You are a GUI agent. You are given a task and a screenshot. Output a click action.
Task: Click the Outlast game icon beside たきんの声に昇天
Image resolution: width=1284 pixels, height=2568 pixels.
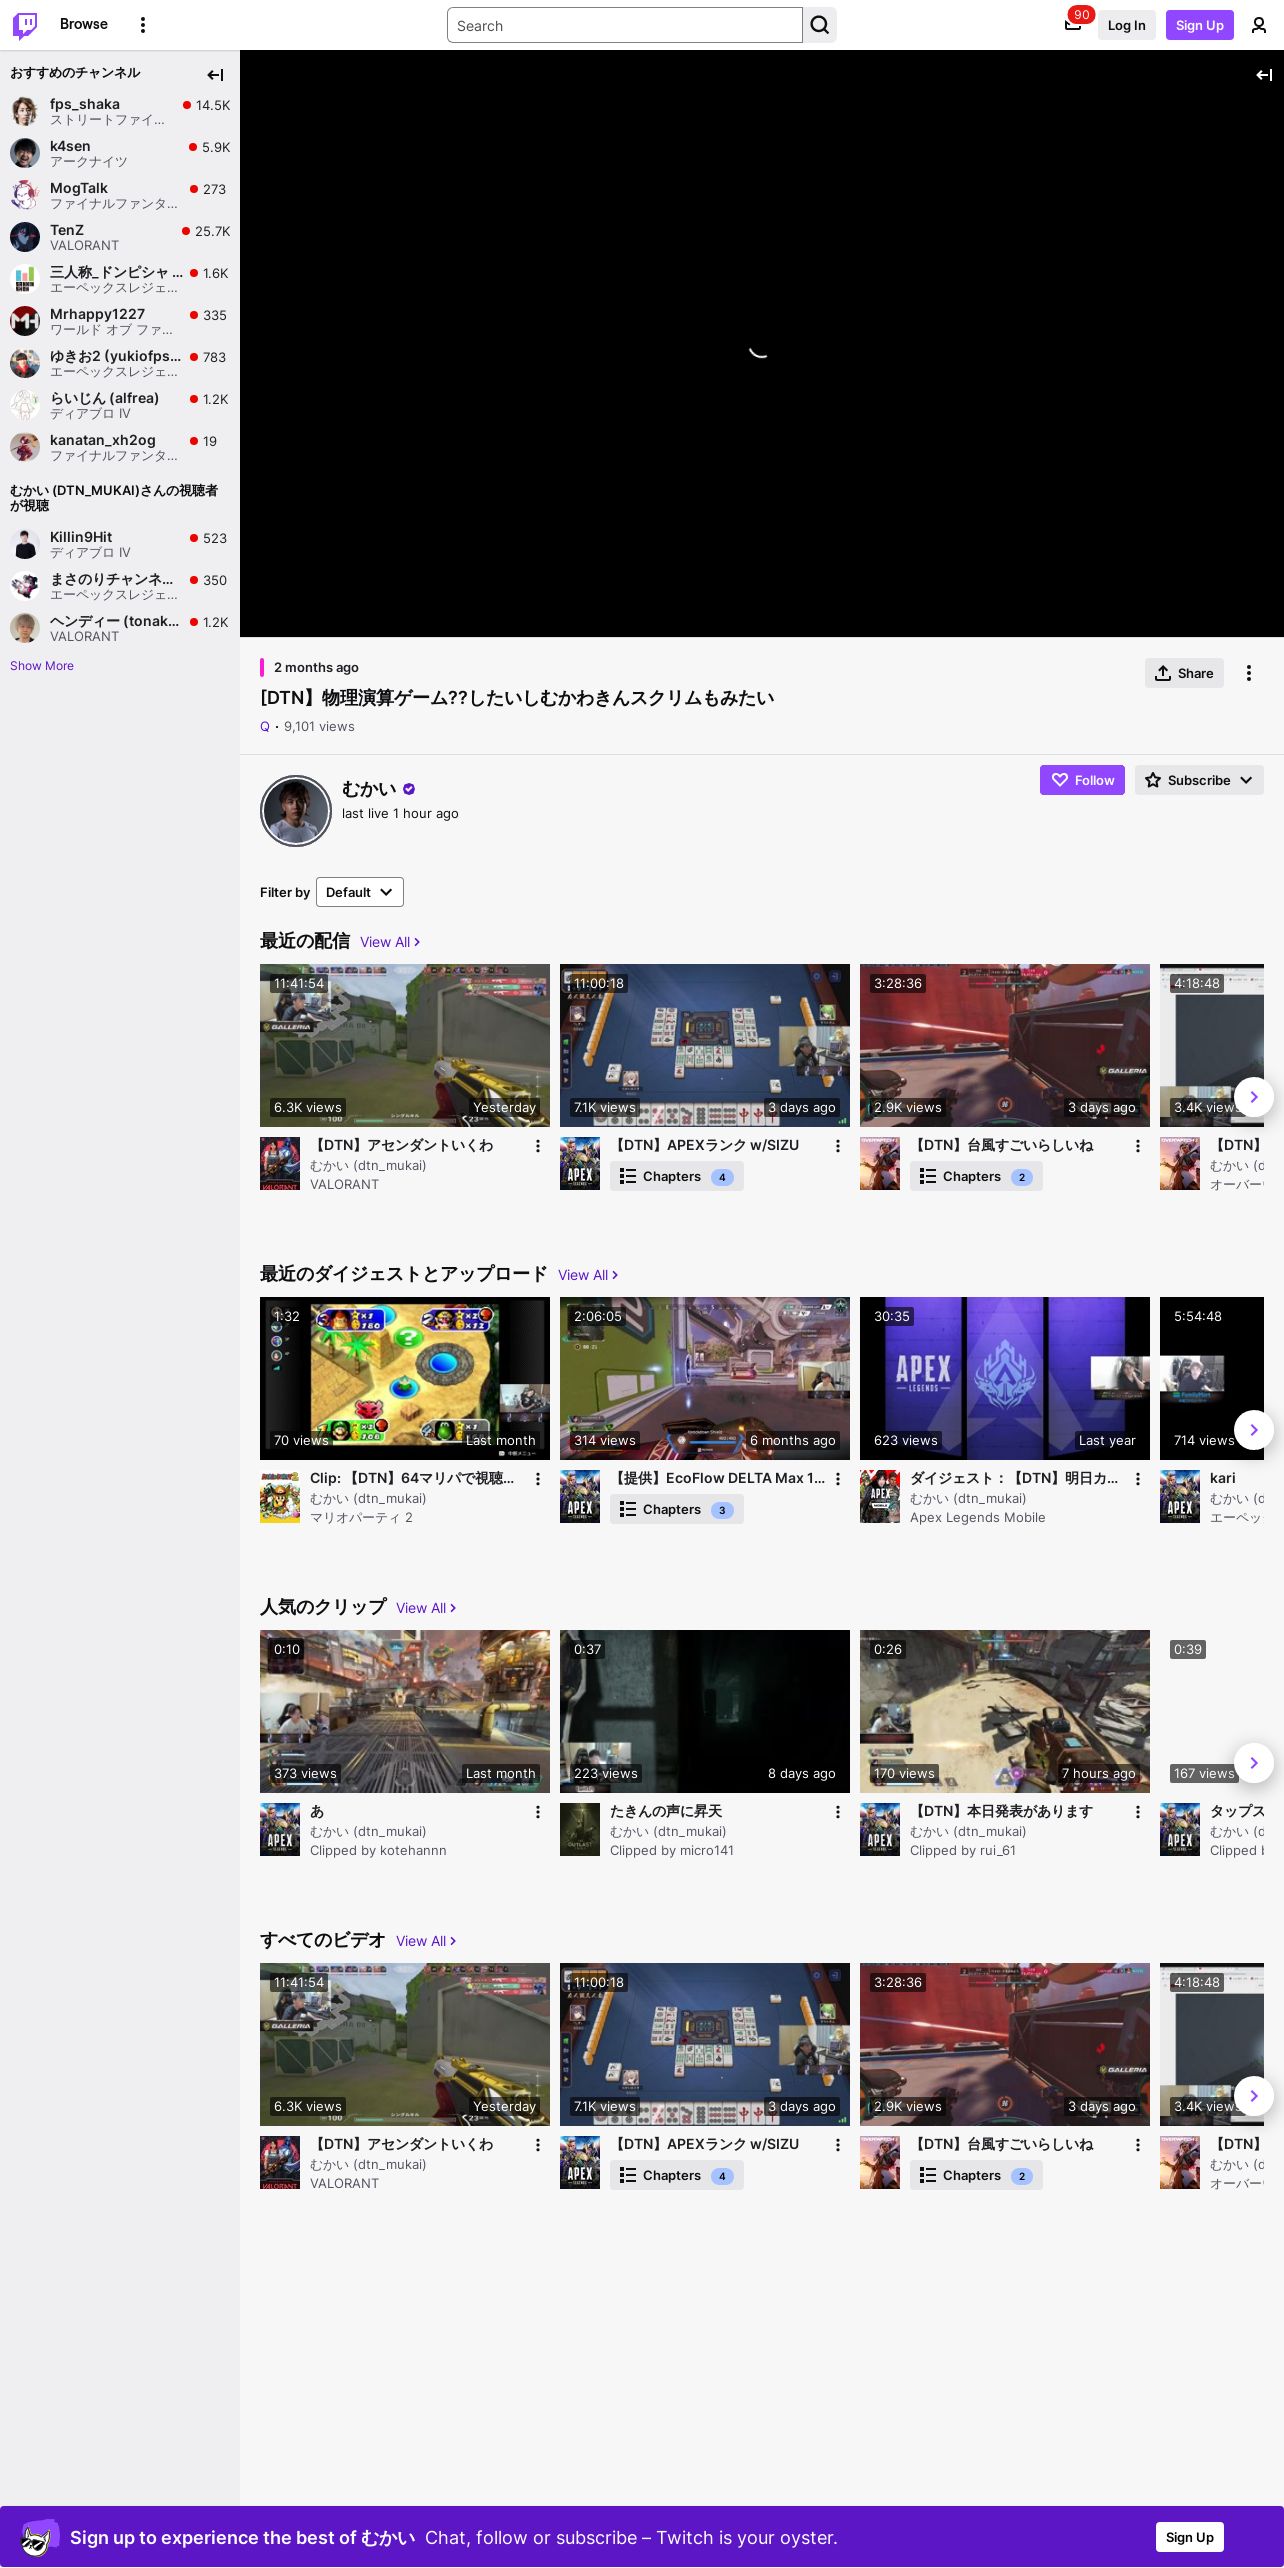click(x=580, y=1829)
